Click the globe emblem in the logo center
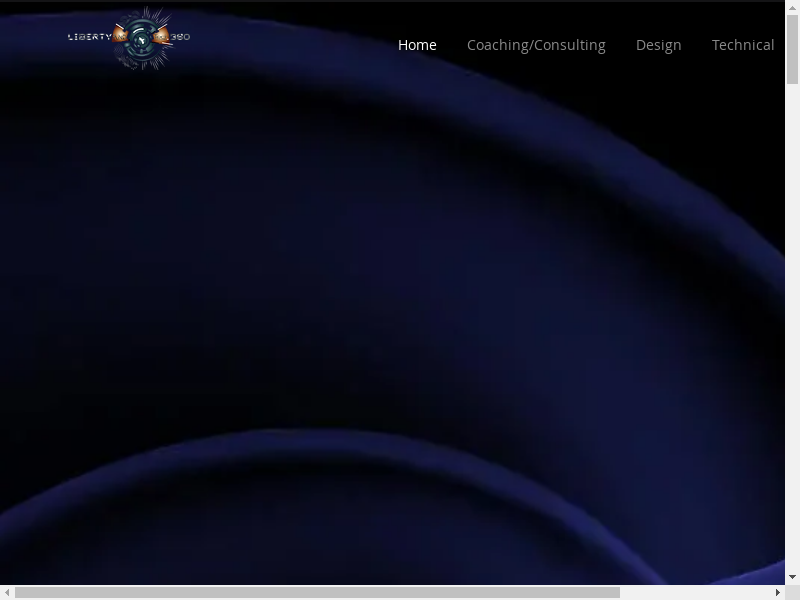 coord(141,38)
